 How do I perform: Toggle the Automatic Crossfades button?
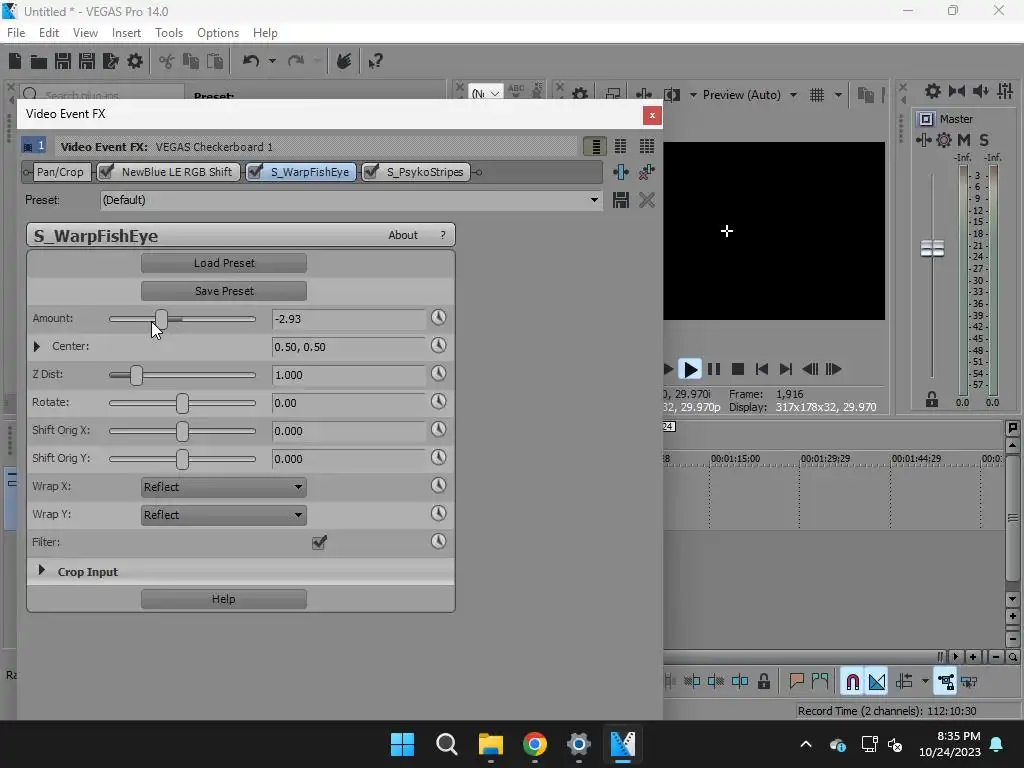coord(877,681)
